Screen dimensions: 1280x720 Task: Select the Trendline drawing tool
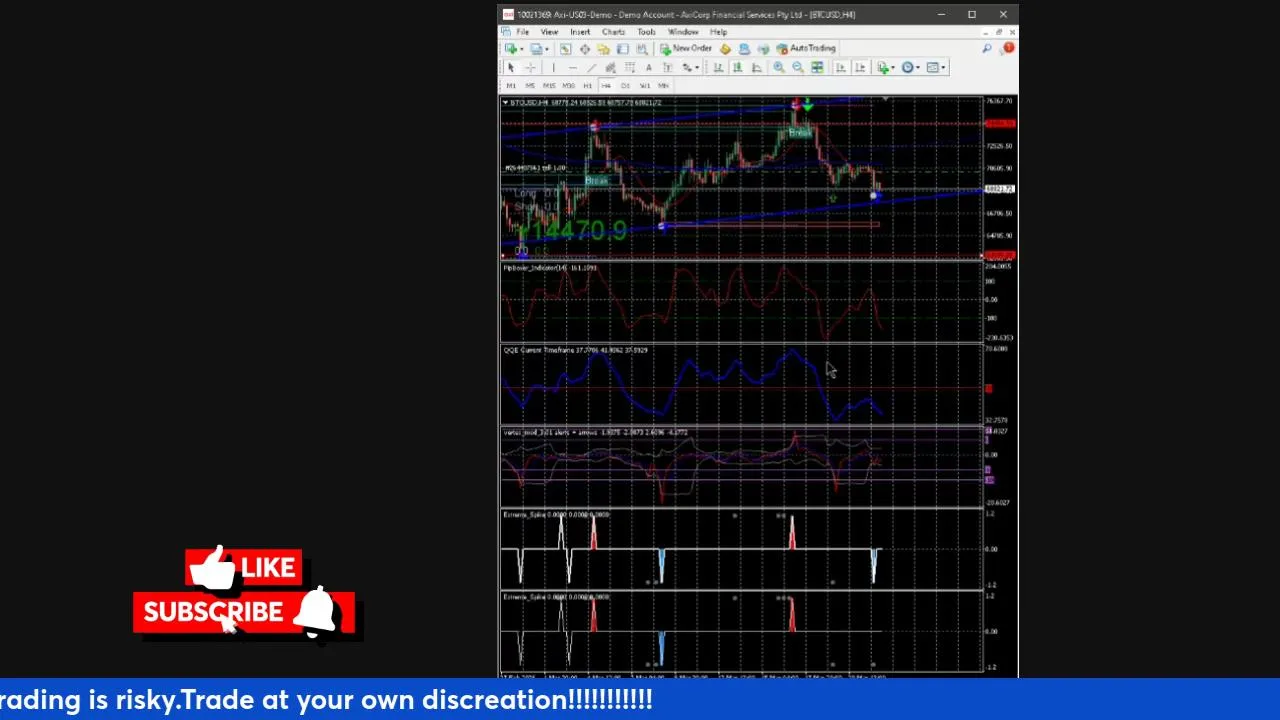tap(591, 67)
